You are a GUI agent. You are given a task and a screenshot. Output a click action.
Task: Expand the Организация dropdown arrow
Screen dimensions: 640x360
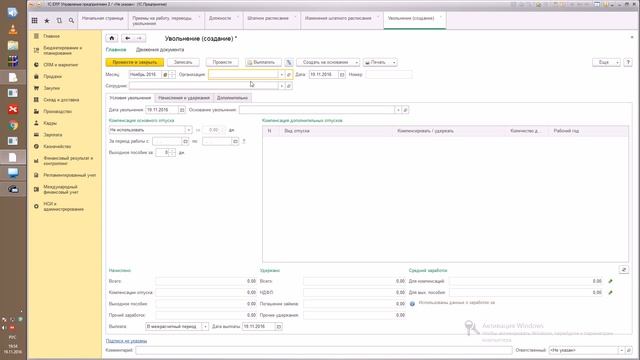pos(281,75)
